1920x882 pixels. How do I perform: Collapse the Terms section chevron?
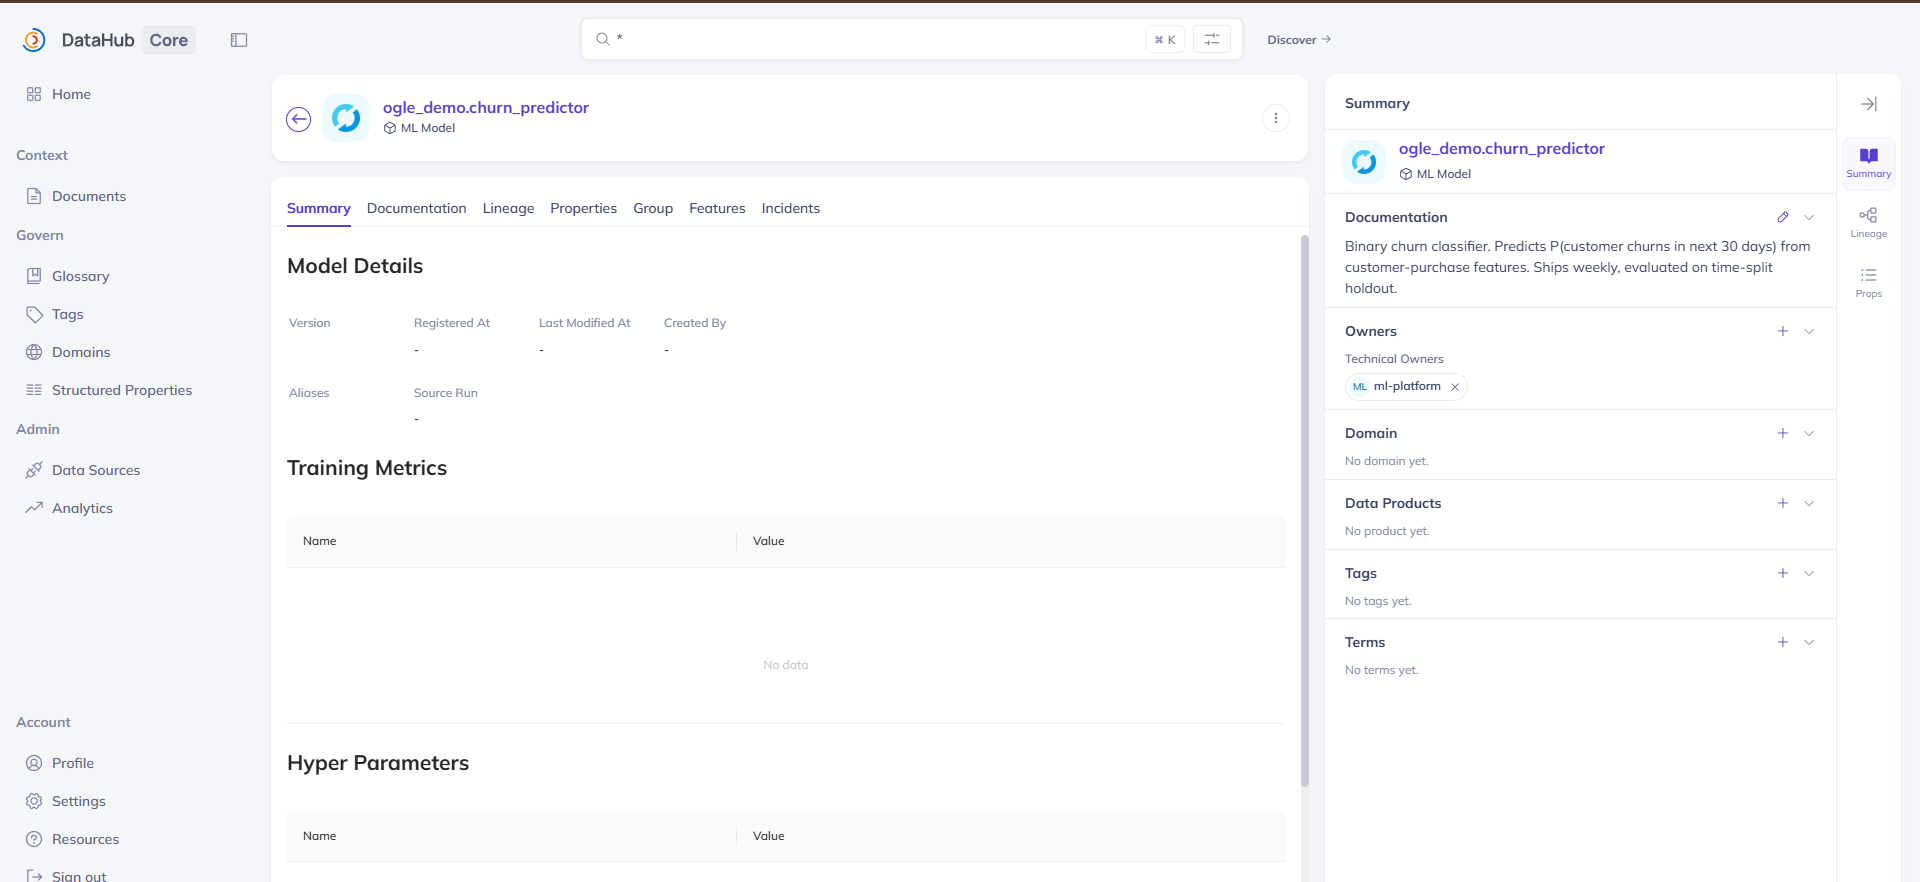tap(1809, 642)
